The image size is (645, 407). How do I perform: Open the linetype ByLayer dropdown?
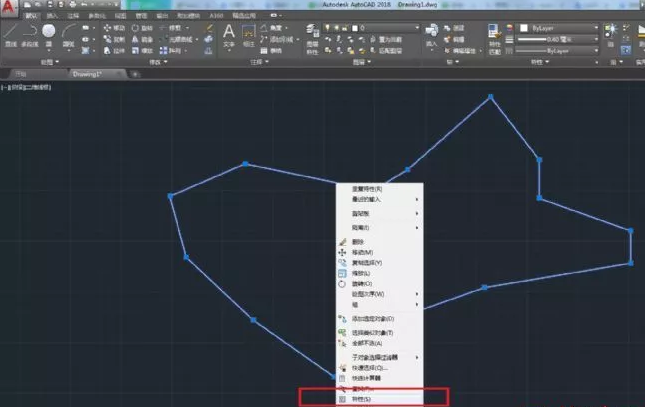[x=557, y=51]
